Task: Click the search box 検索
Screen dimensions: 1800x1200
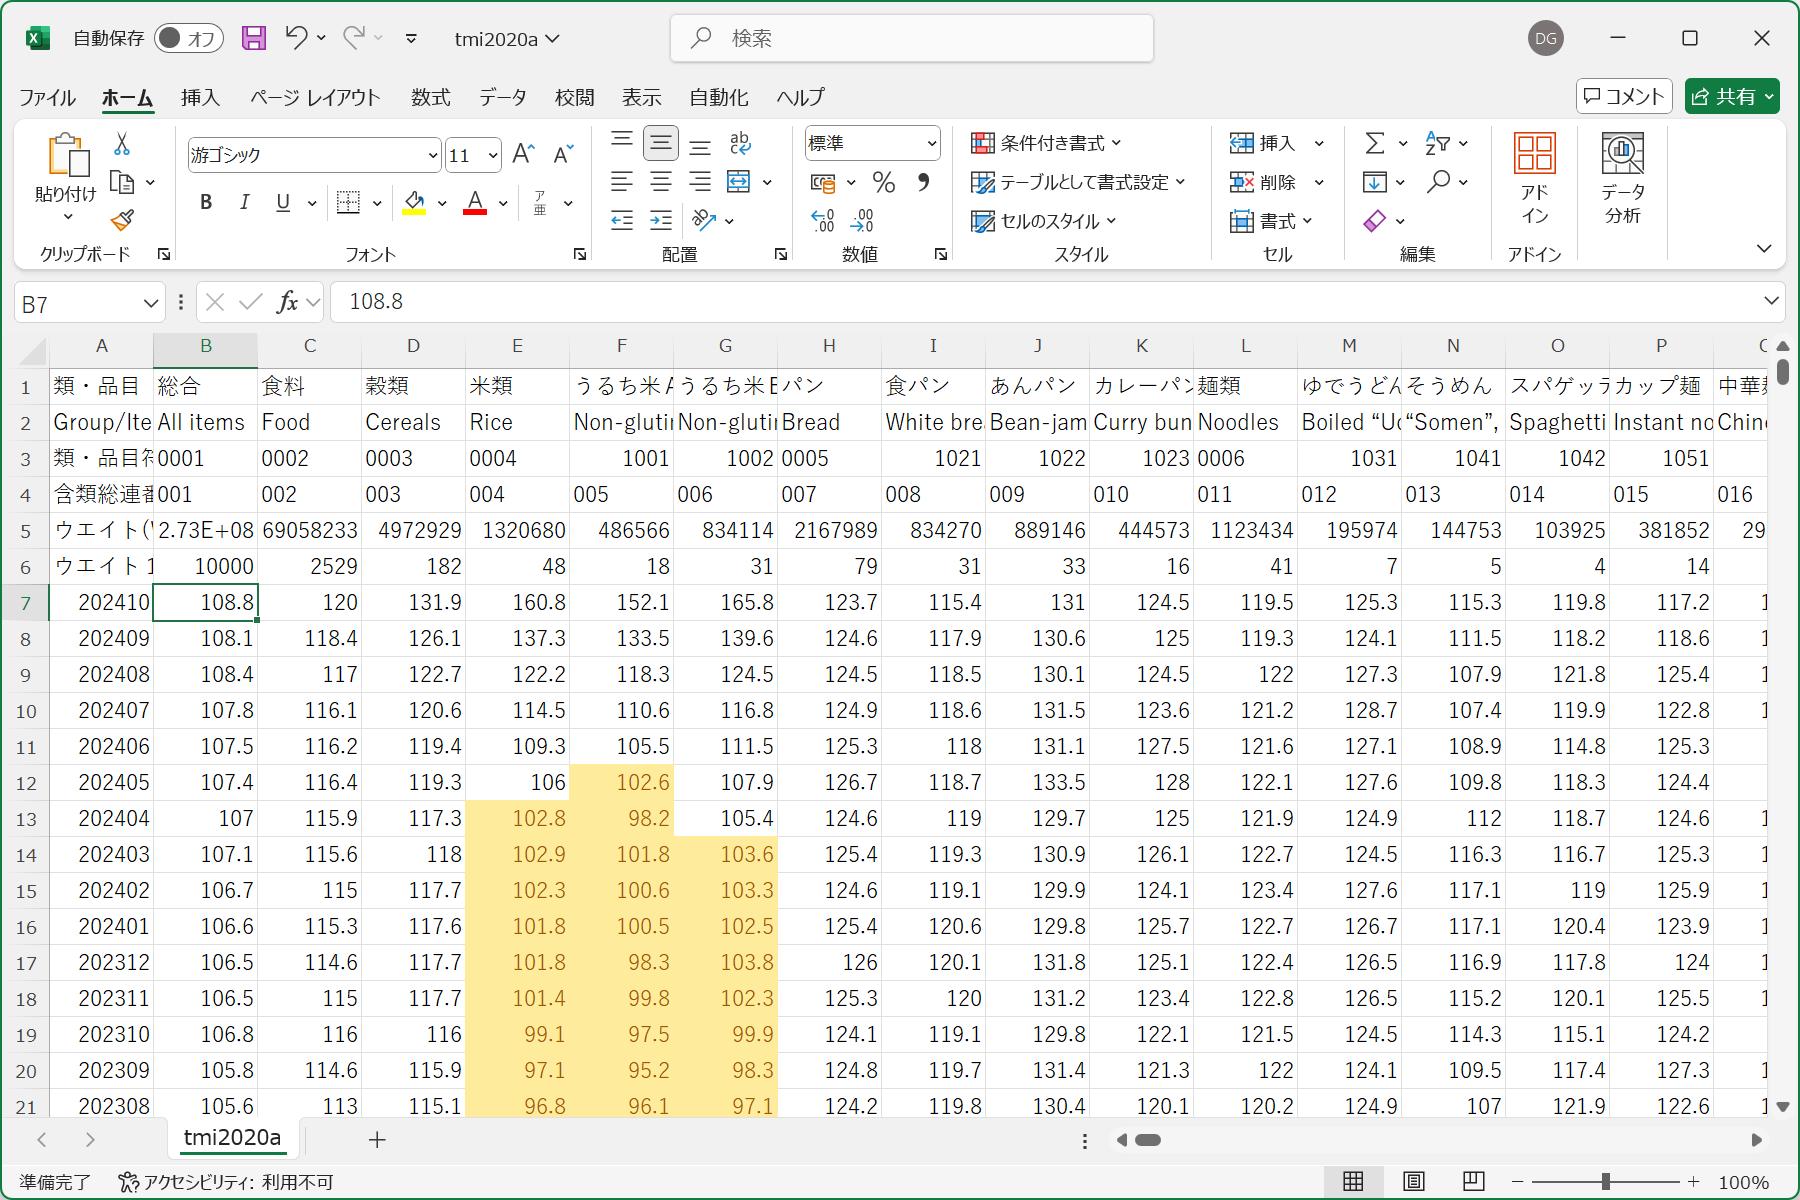Action: click(911, 38)
